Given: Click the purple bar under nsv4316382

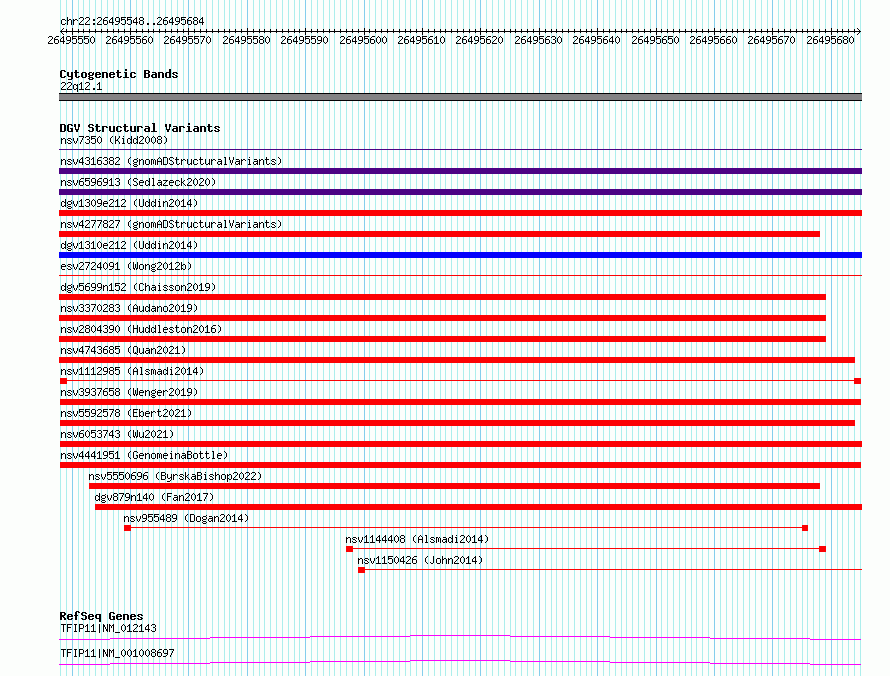Looking at the screenshot, I should pos(460,171).
